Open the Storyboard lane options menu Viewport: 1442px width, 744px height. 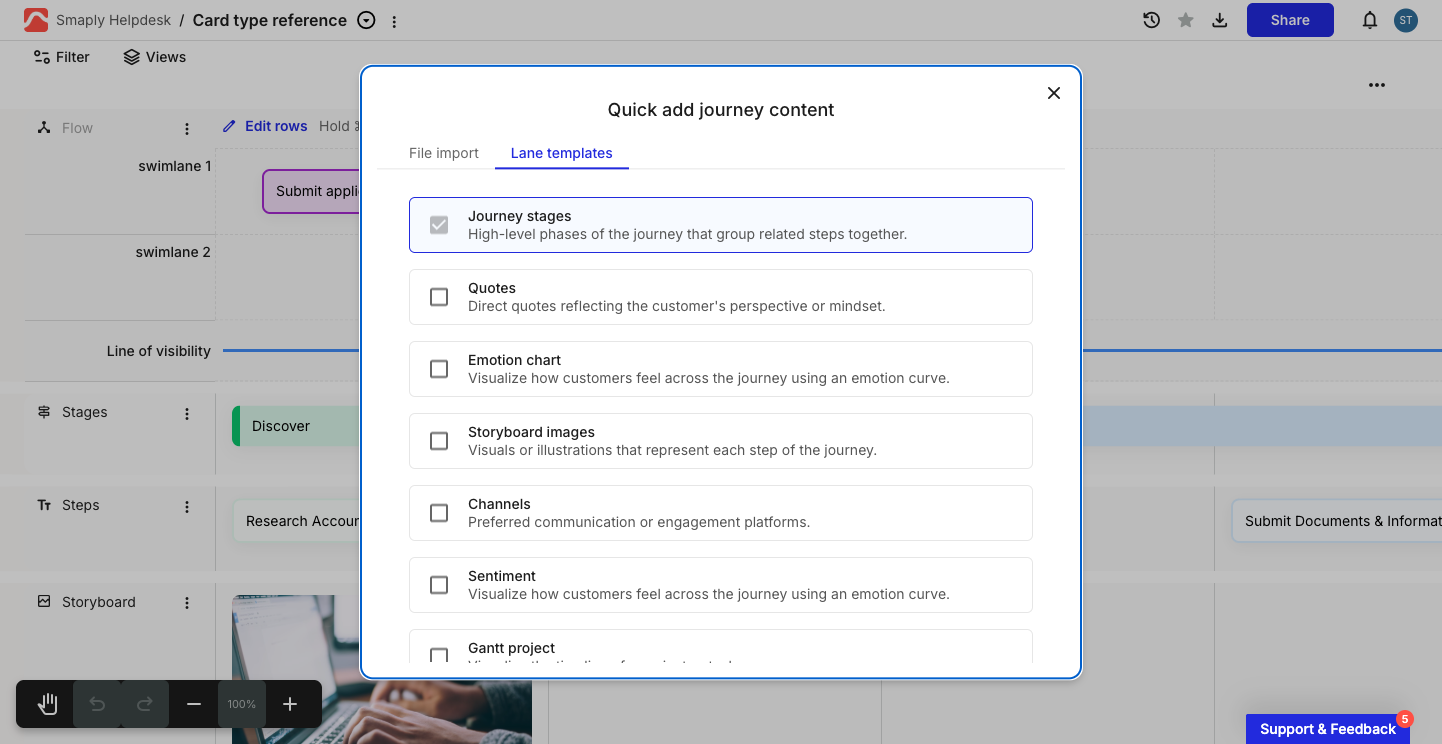pos(187,603)
